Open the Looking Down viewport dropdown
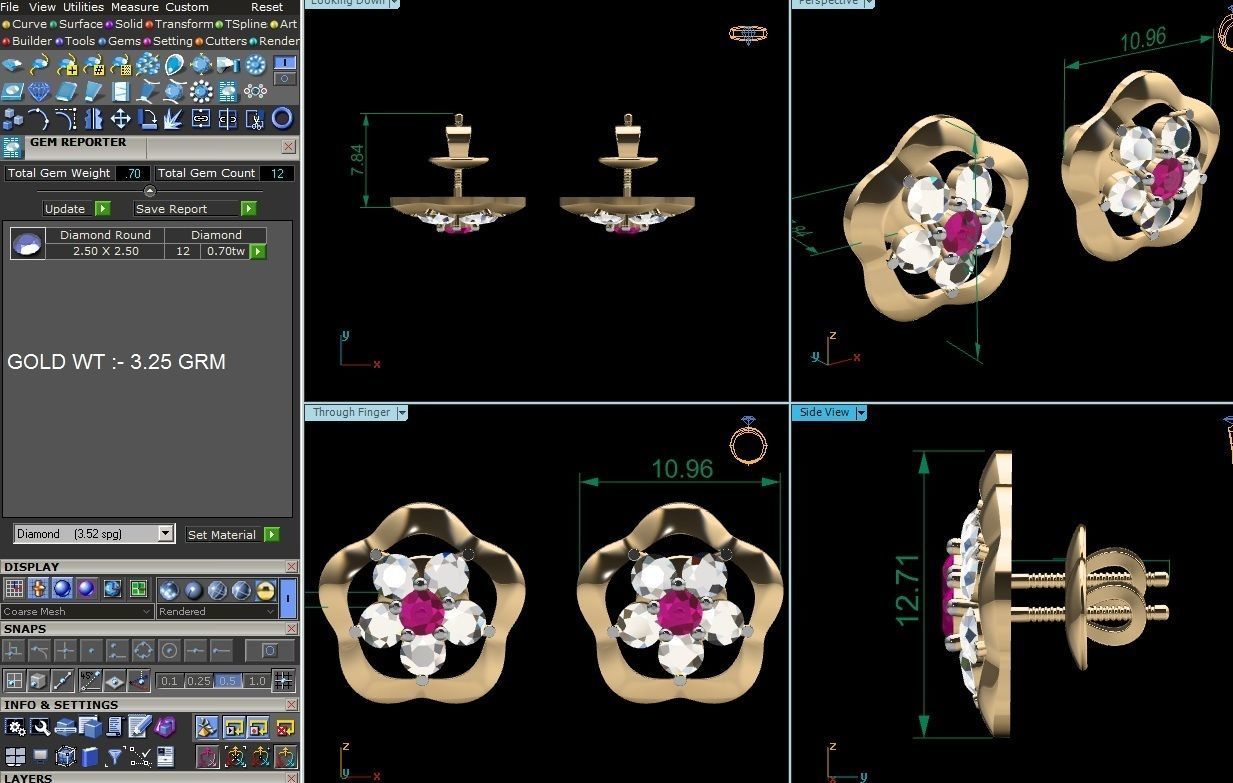This screenshot has height=783, width=1233. pos(394,3)
